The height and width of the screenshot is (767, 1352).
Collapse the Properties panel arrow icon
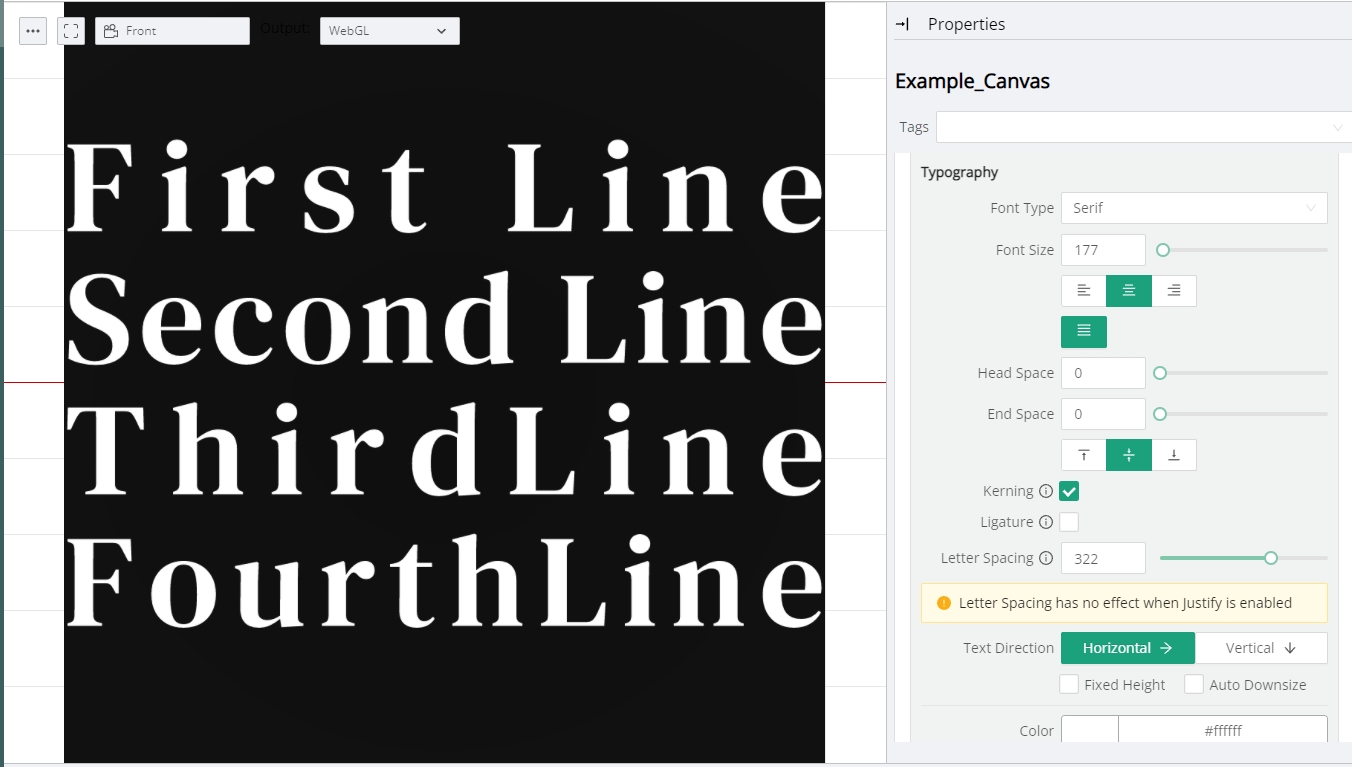[x=902, y=24]
